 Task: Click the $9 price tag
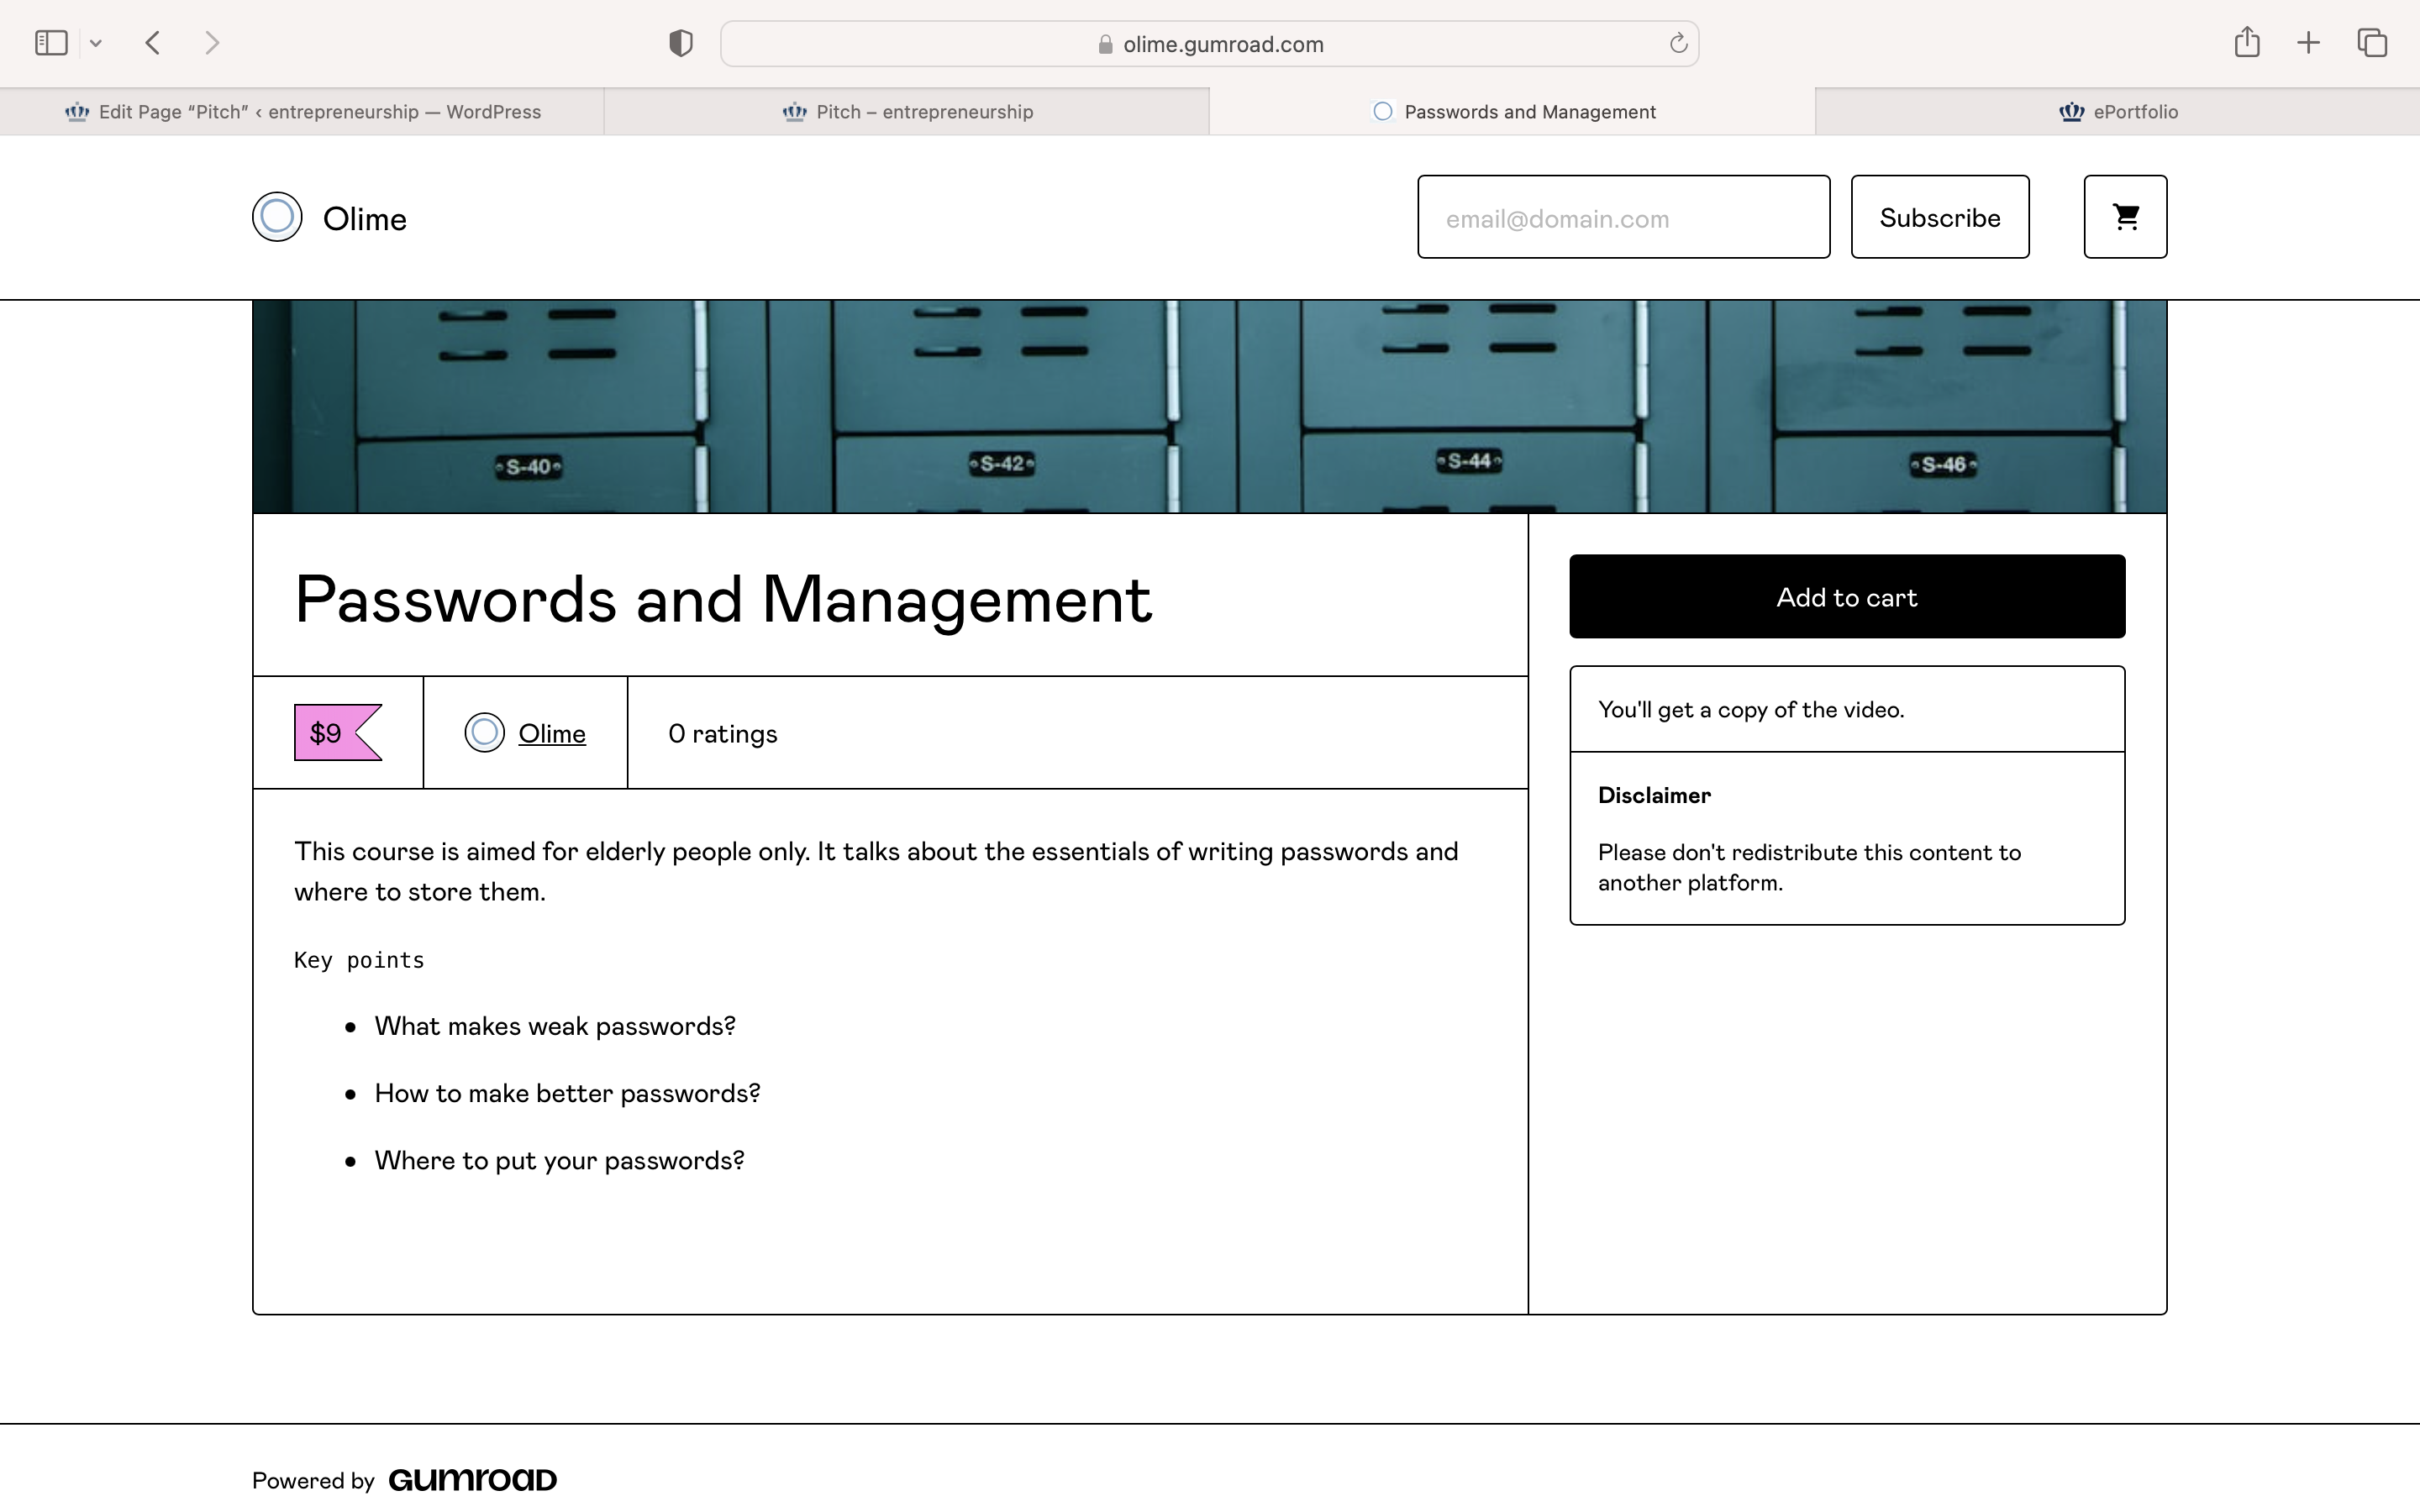point(337,733)
